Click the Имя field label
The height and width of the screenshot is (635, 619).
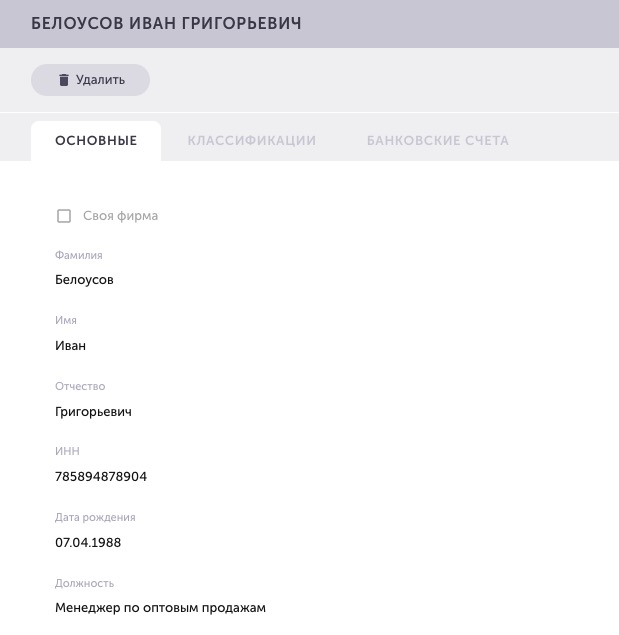click(x=66, y=320)
